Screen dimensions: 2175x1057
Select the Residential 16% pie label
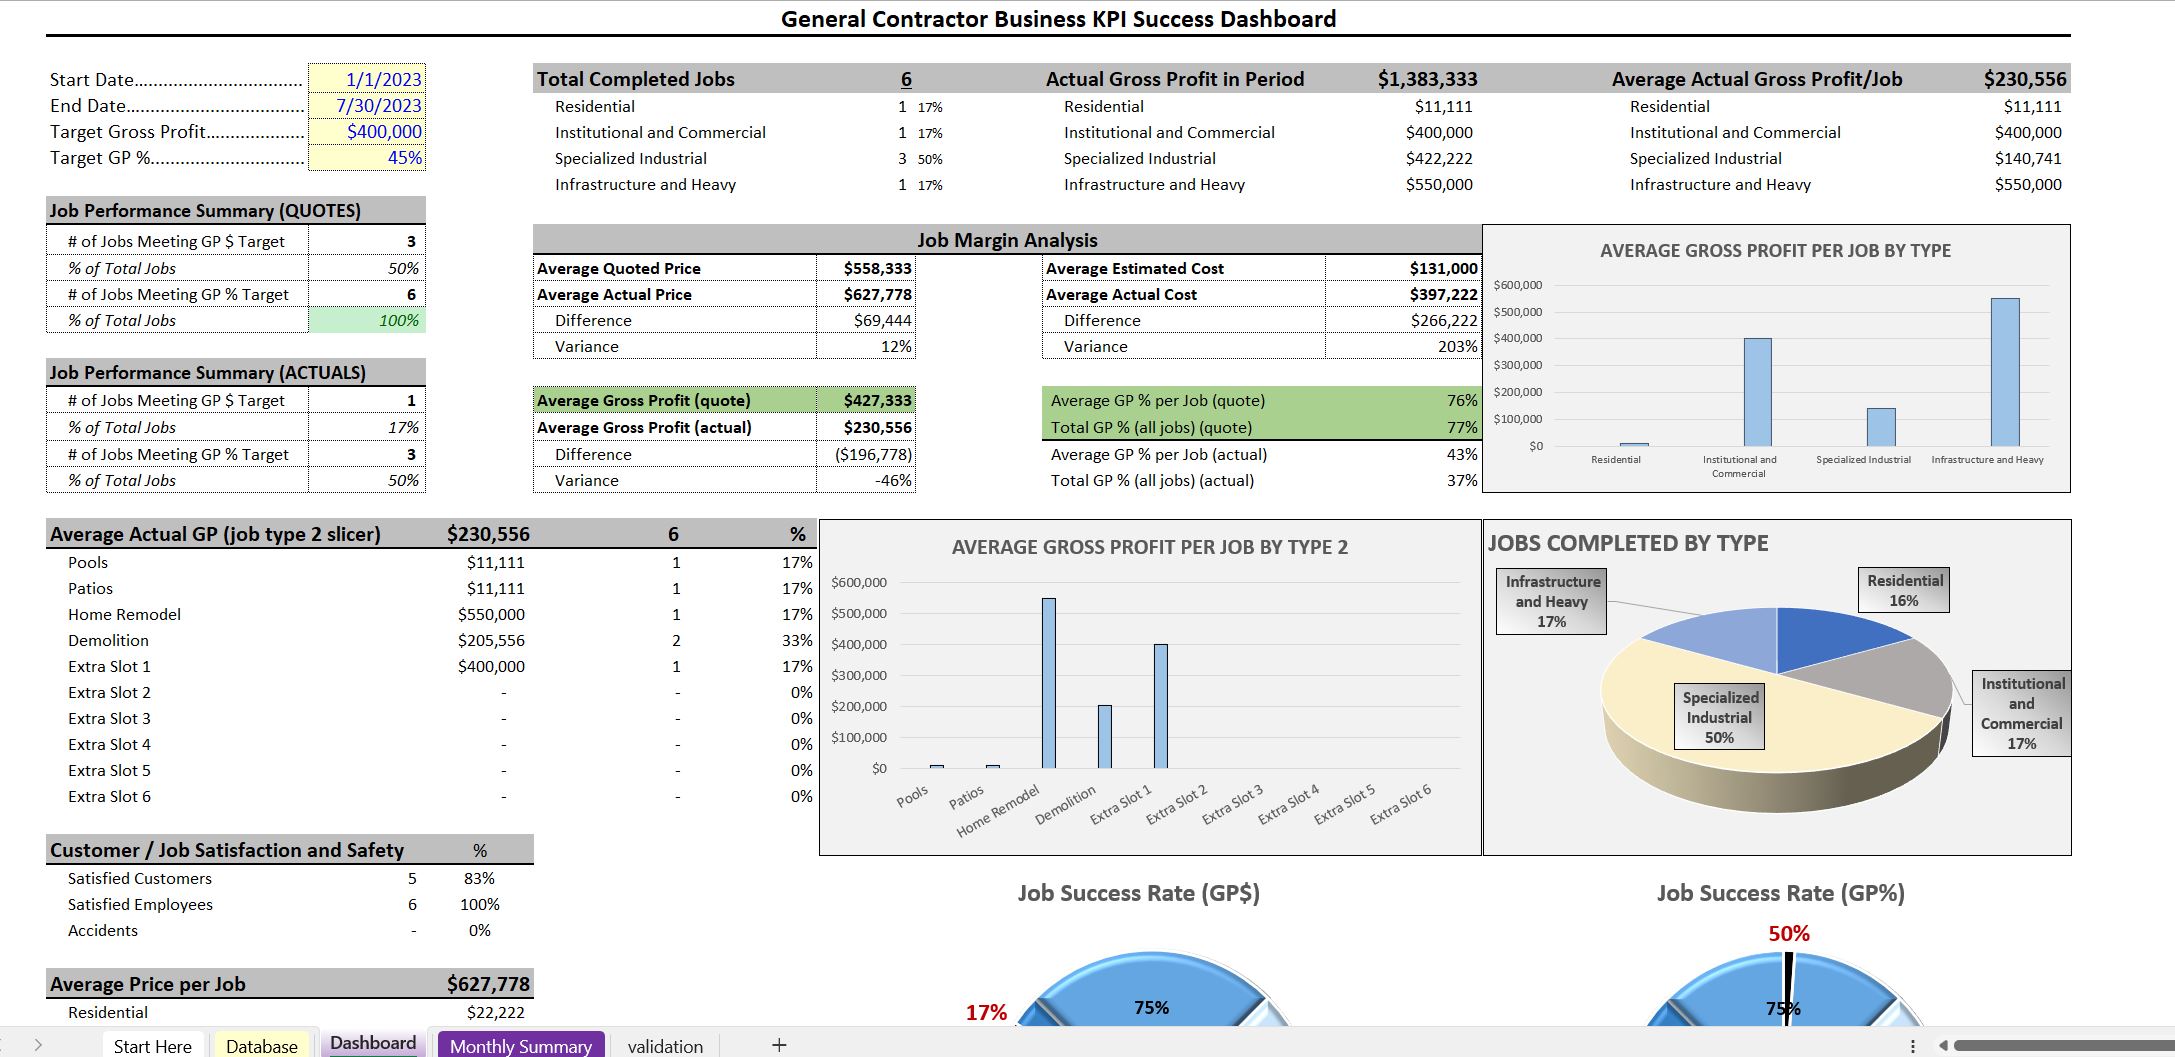[x=1904, y=590]
